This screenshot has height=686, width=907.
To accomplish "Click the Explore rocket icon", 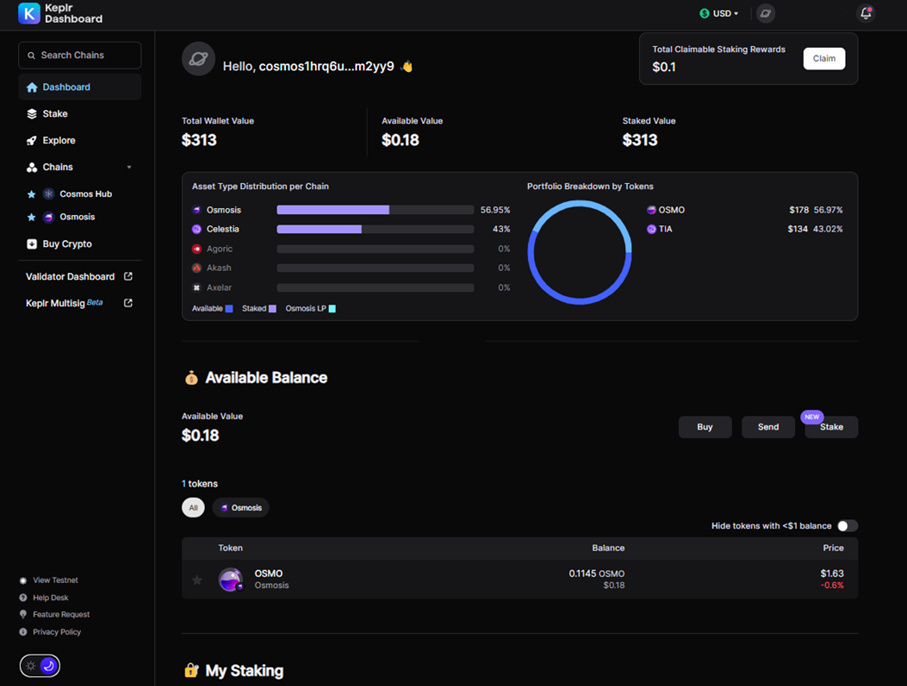I will 32,141.
